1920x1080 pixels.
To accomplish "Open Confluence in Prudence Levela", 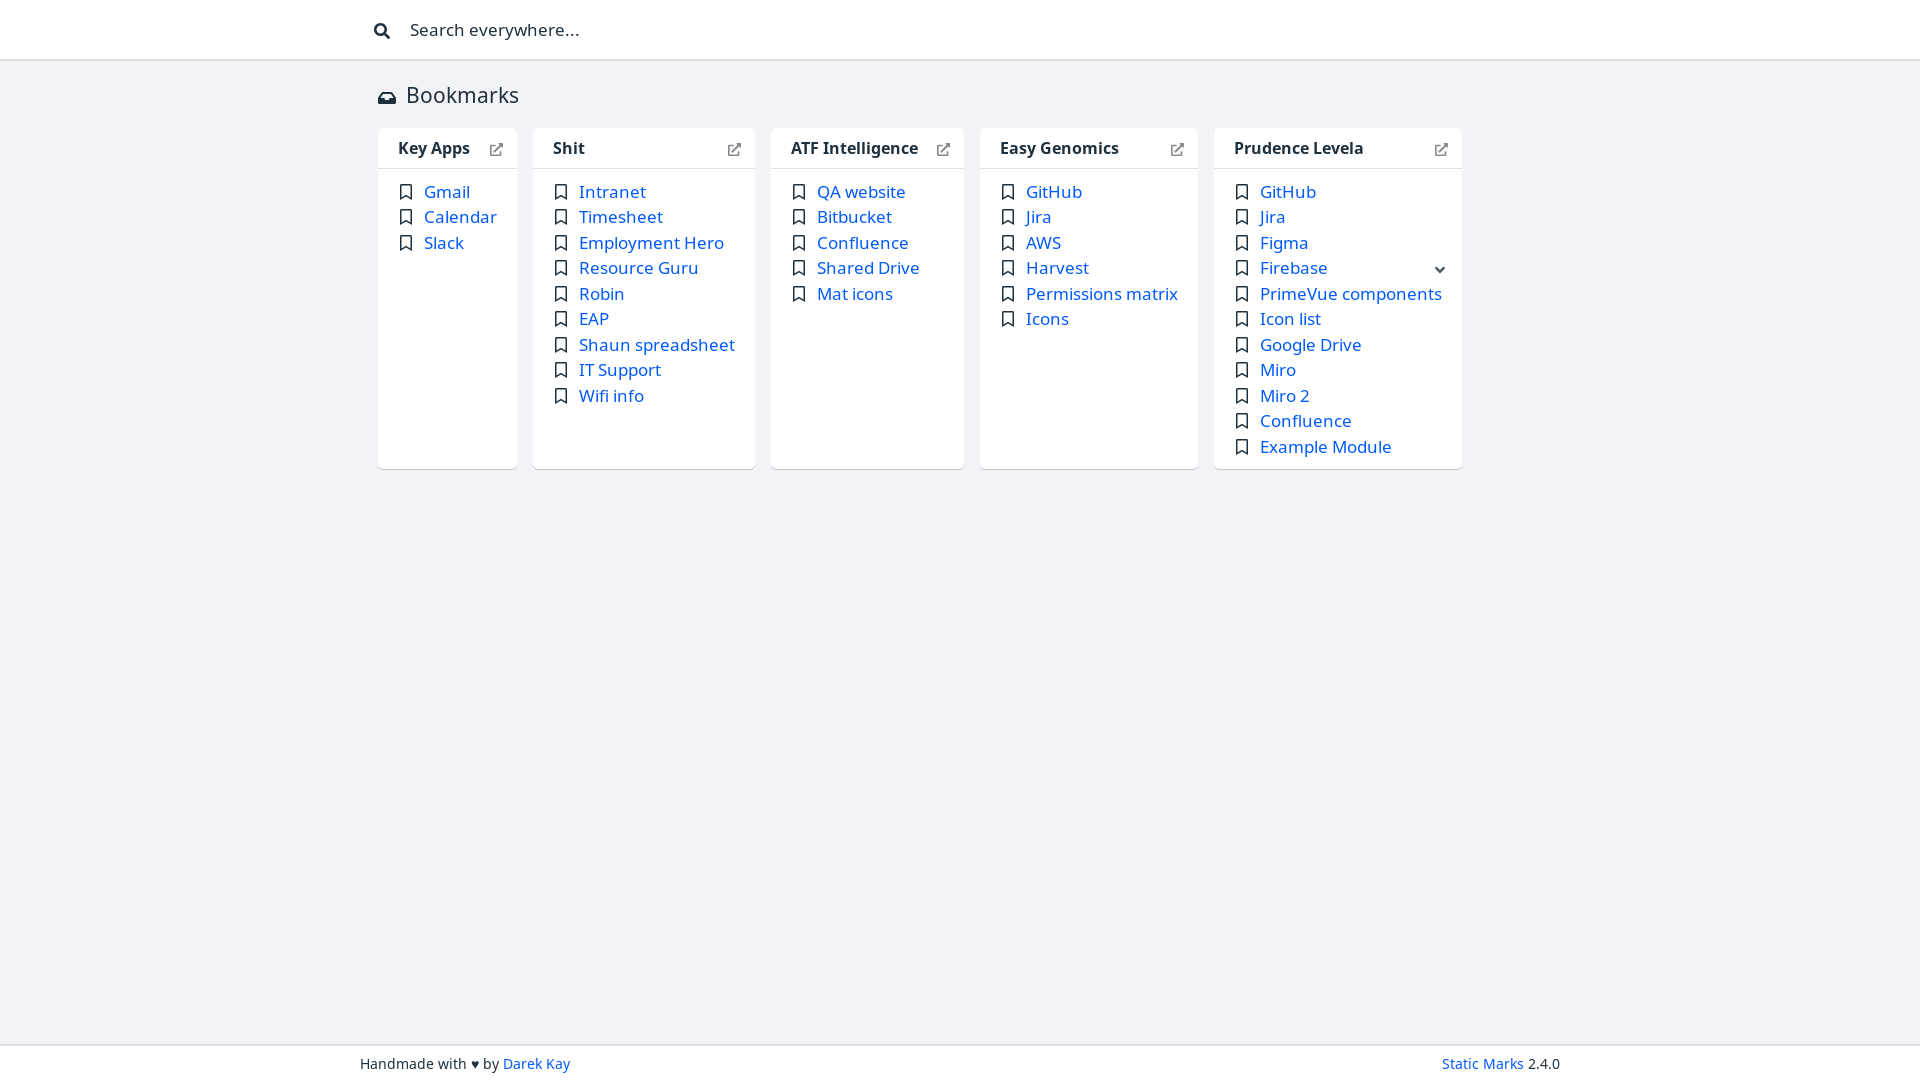I will [x=1305, y=421].
